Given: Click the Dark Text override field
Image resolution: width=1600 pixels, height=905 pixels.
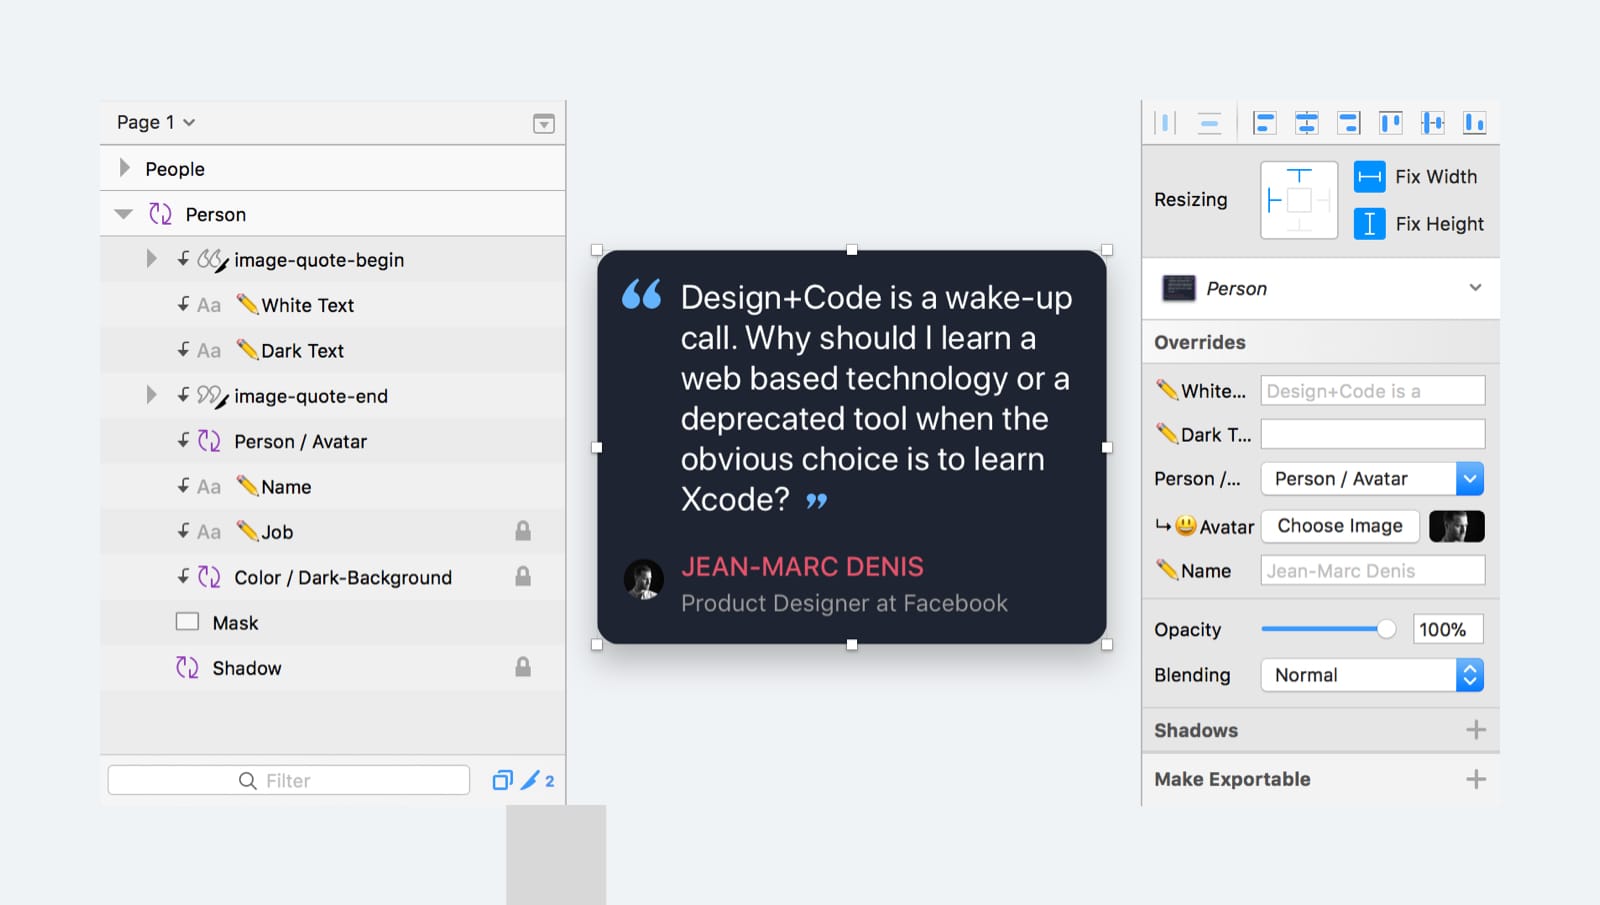Looking at the screenshot, I should tap(1373, 434).
